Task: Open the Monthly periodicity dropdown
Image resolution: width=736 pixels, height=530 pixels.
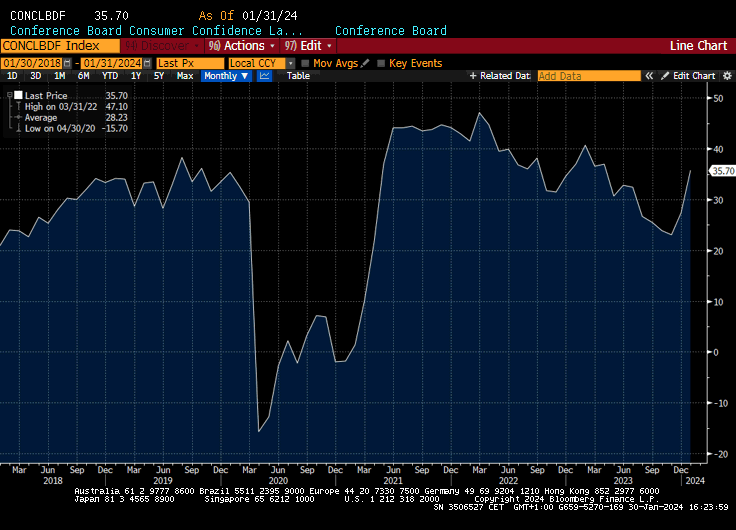Action: coord(226,76)
